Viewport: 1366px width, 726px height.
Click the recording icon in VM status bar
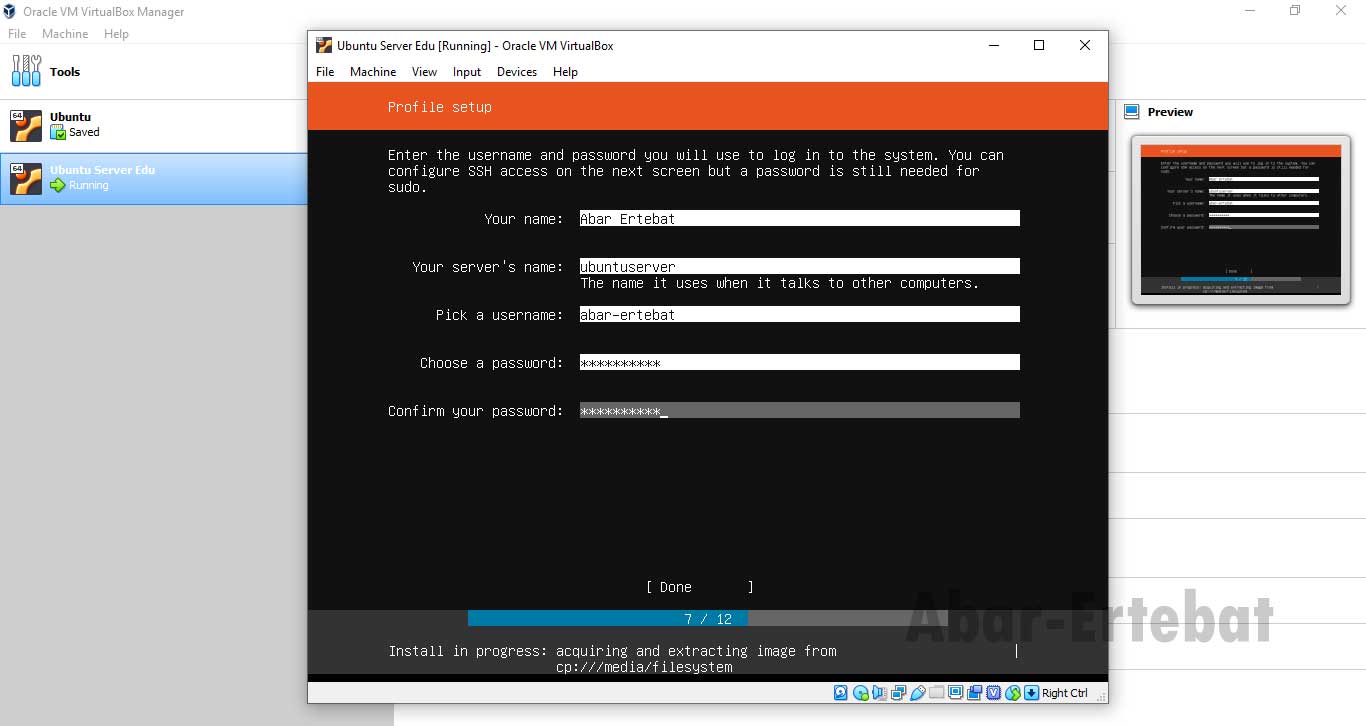(975, 692)
